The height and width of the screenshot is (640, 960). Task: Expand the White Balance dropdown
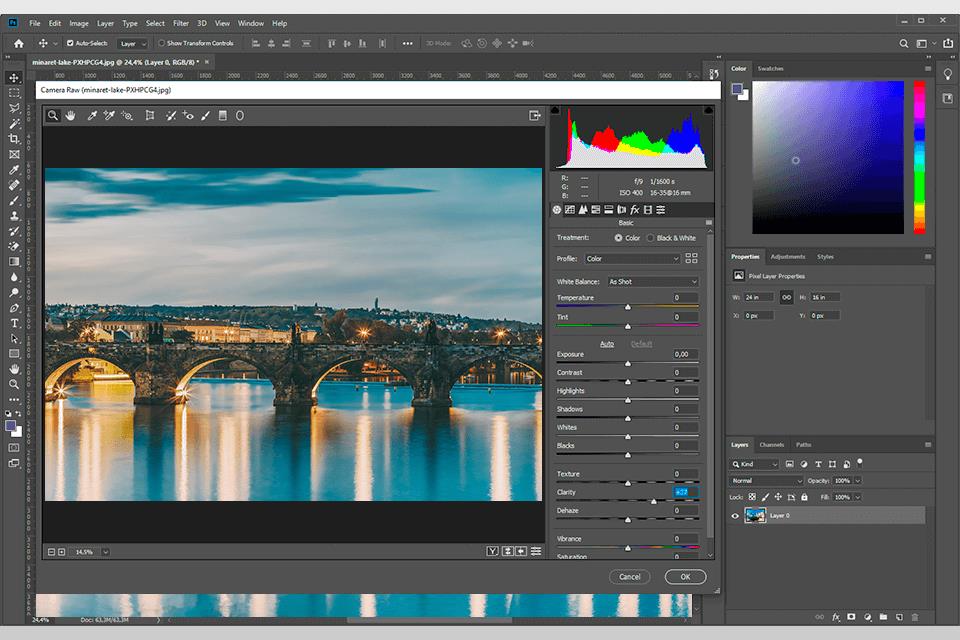click(x=652, y=282)
